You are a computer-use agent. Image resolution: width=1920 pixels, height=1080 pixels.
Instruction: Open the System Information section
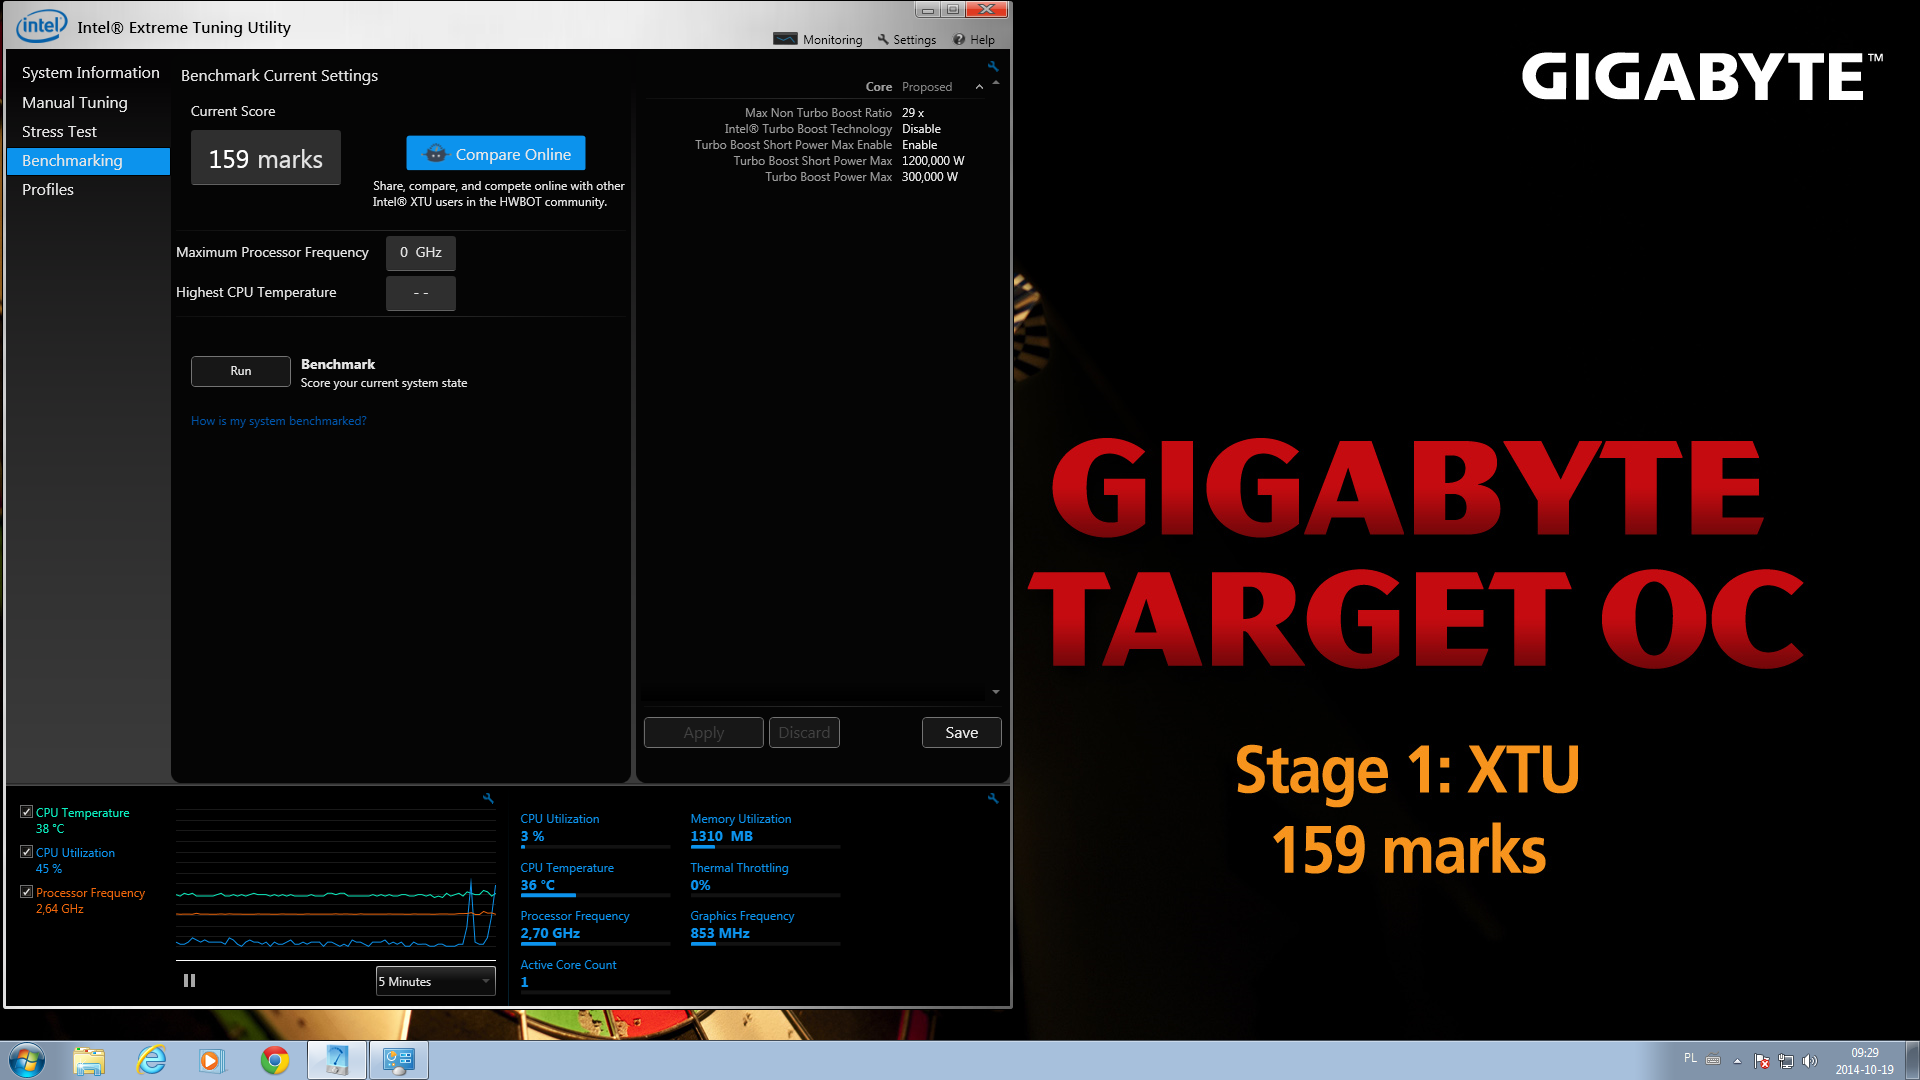click(90, 73)
